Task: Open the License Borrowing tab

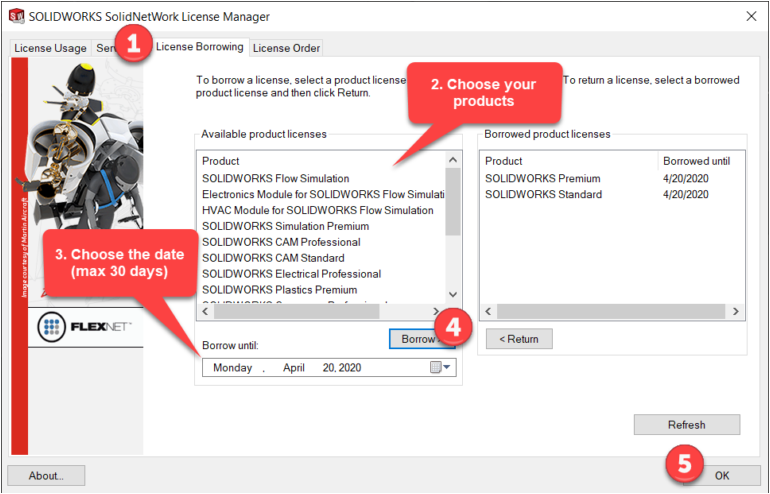Action: pos(199,47)
